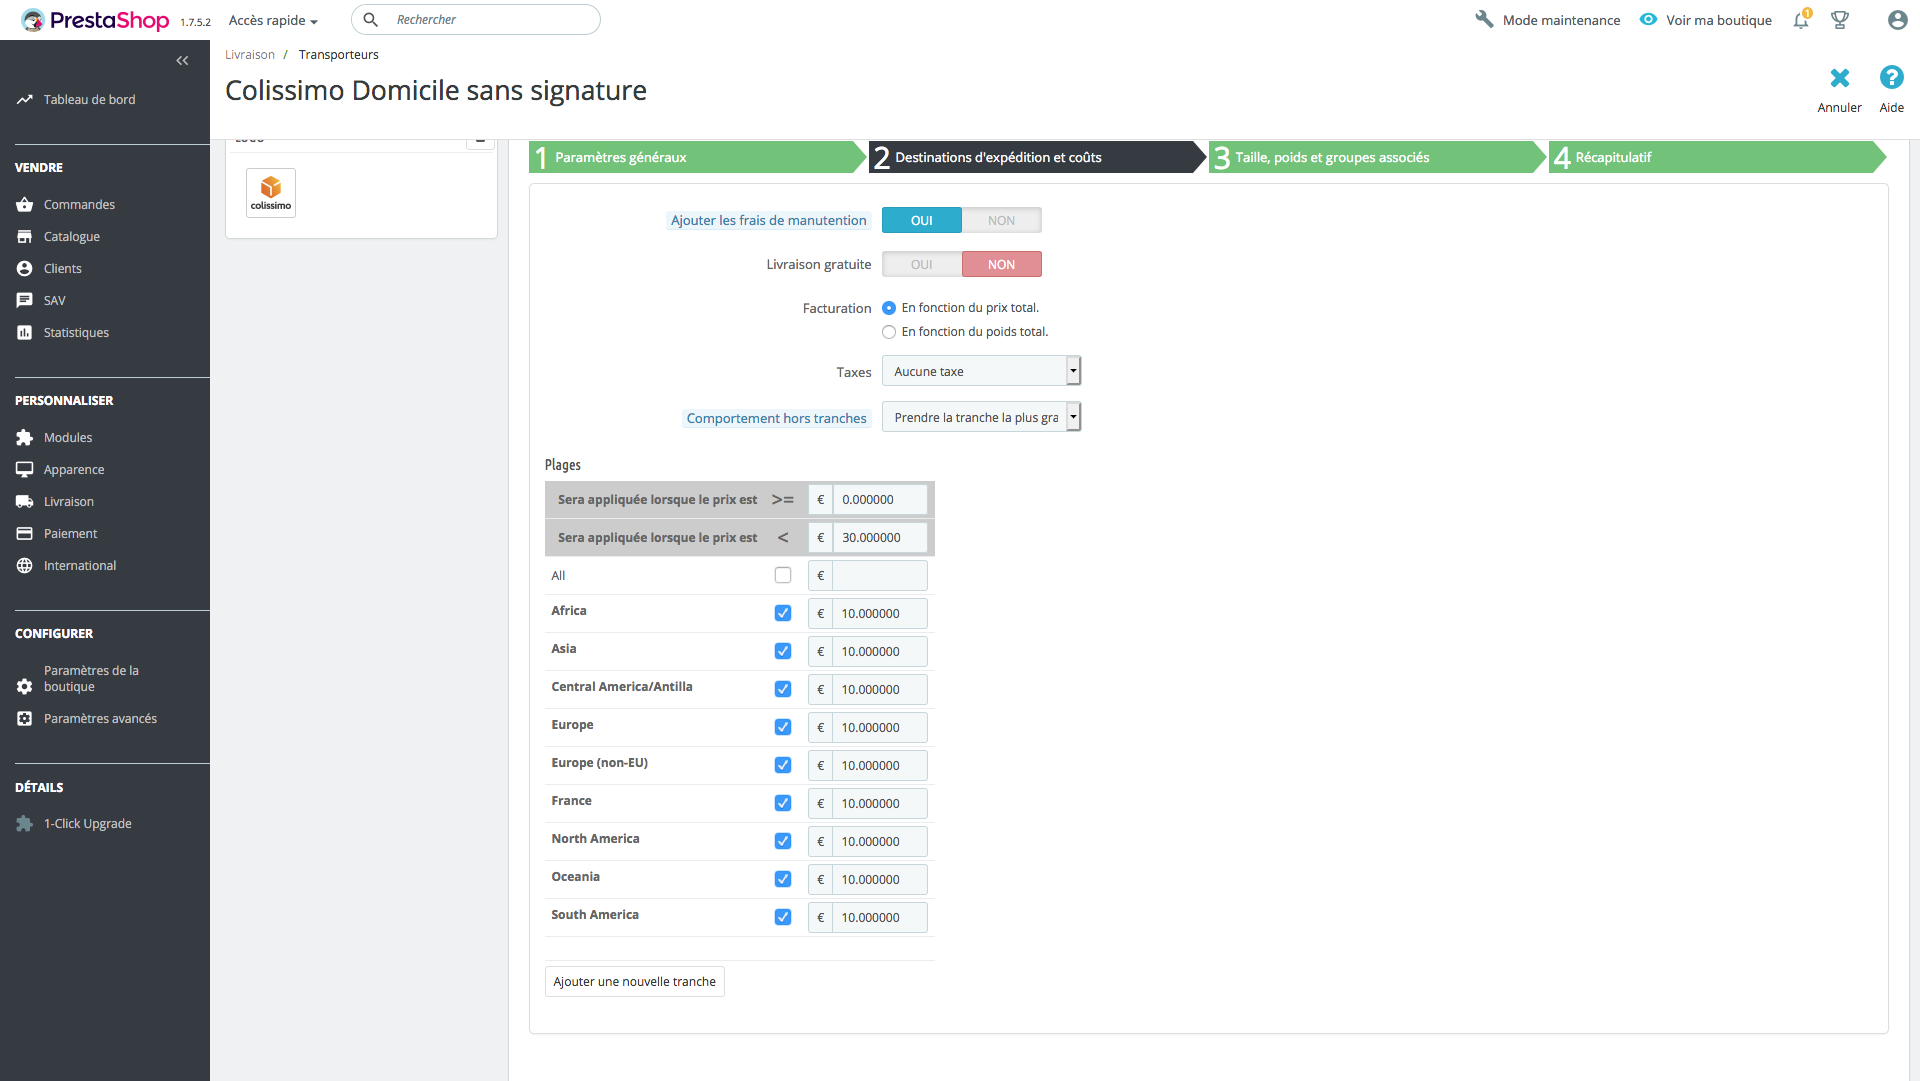The image size is (1920, 1081).
Task: Open Commandes in the sidebar
Action: click(79, 204)
